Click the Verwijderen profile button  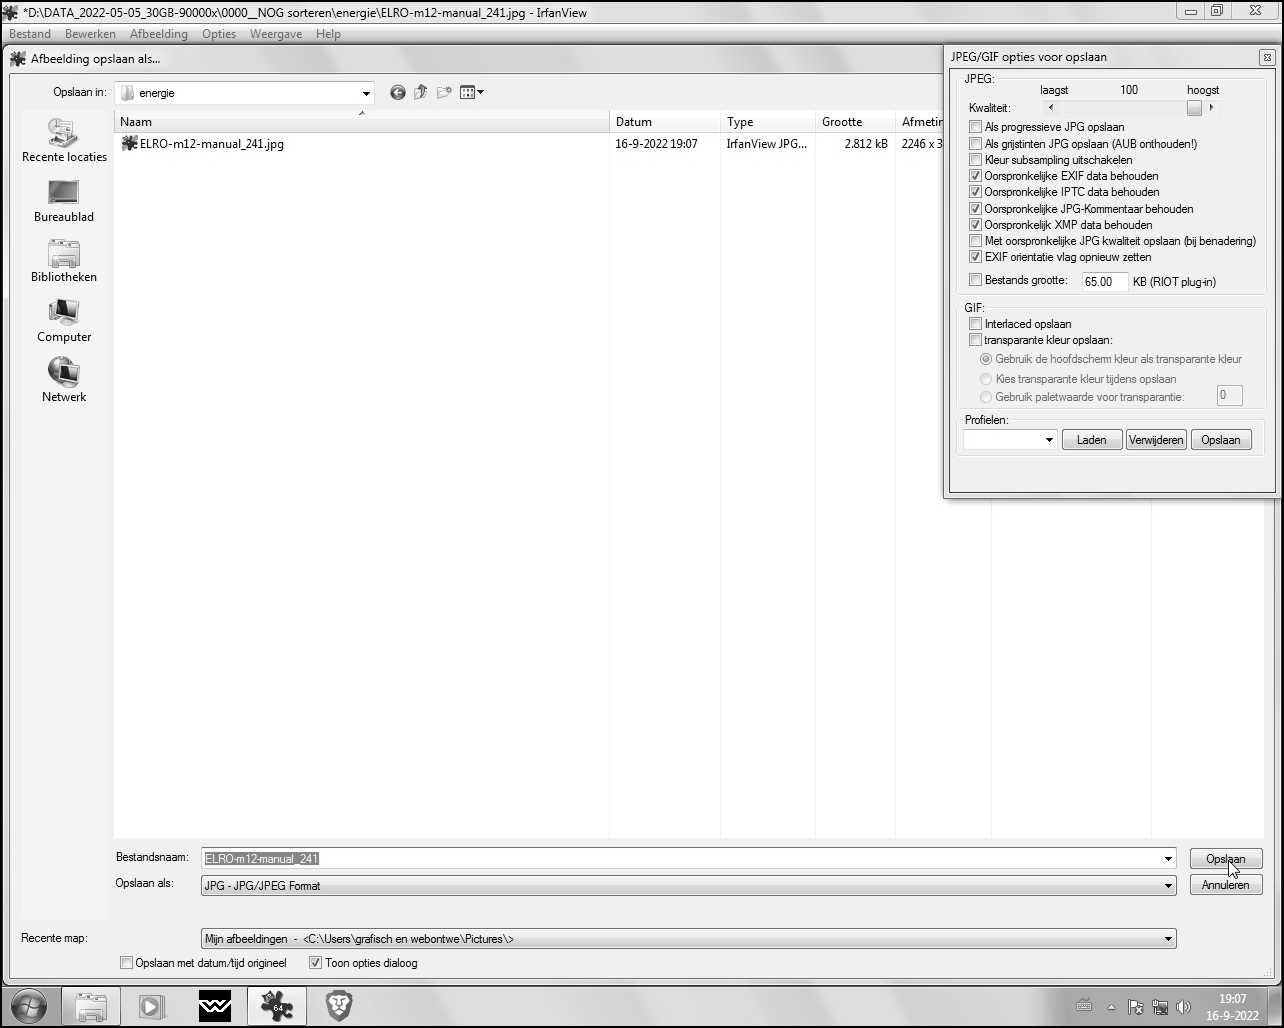[1156, 440]
